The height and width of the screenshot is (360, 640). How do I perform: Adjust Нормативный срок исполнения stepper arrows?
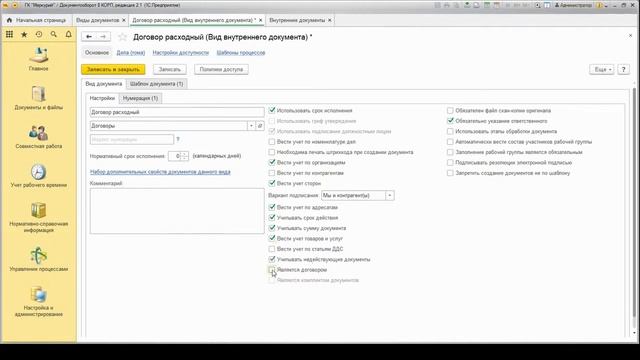click(x=184, y=156)
